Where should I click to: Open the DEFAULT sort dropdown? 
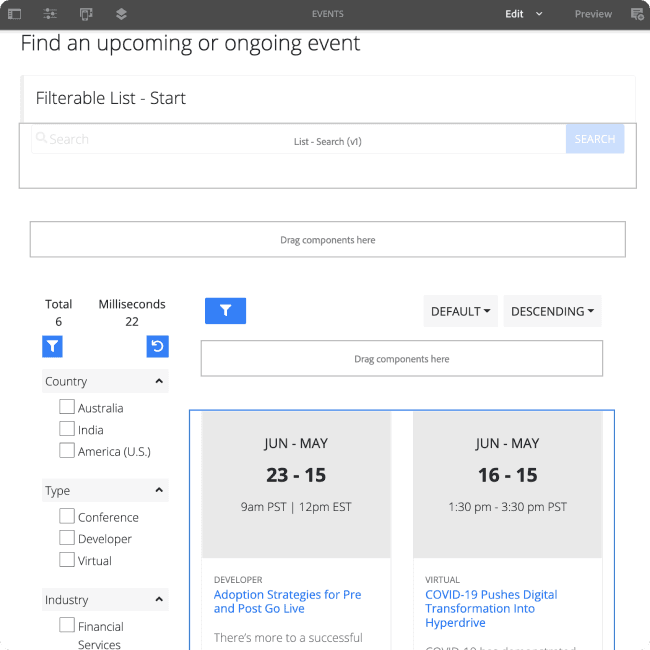[460, 311]
